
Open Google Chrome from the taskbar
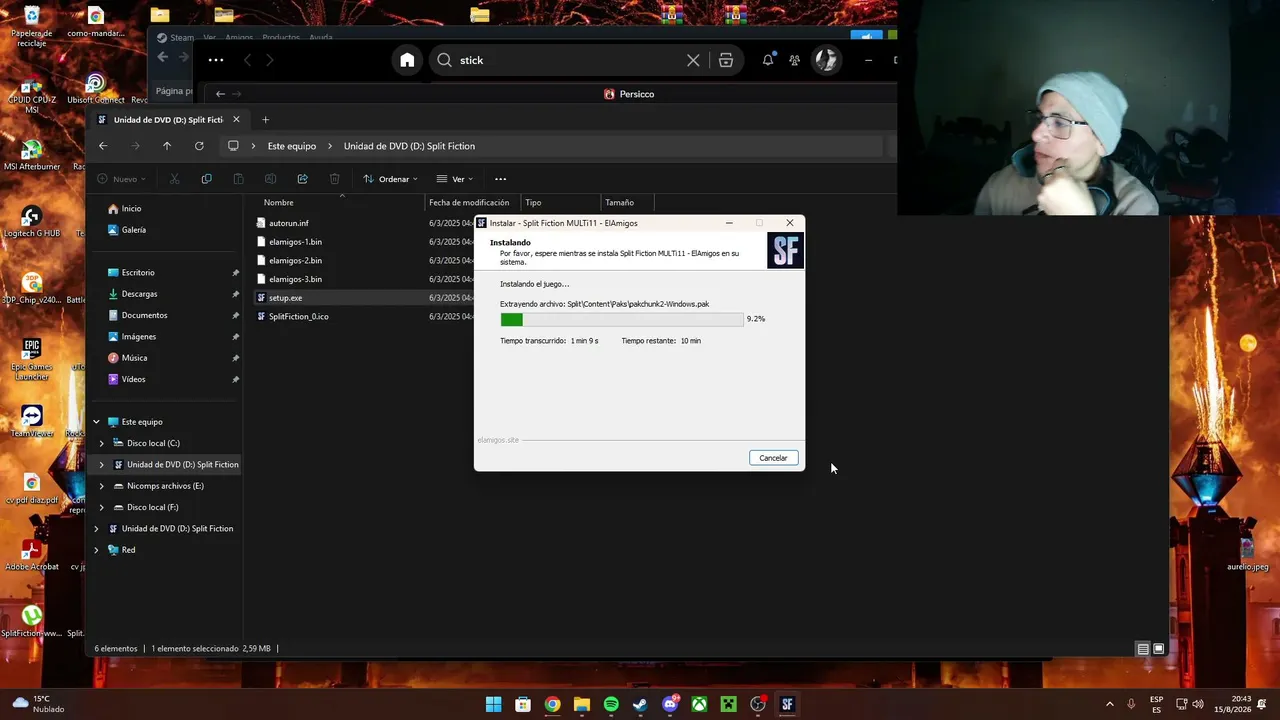click(x=552, y=705)
